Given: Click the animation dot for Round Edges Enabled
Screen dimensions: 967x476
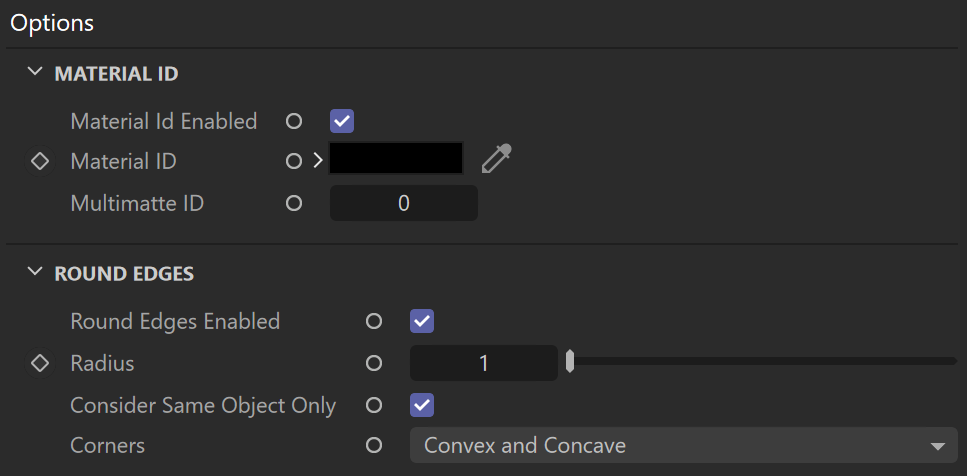Looking at the screenshot, I should (x=374, y=321).
